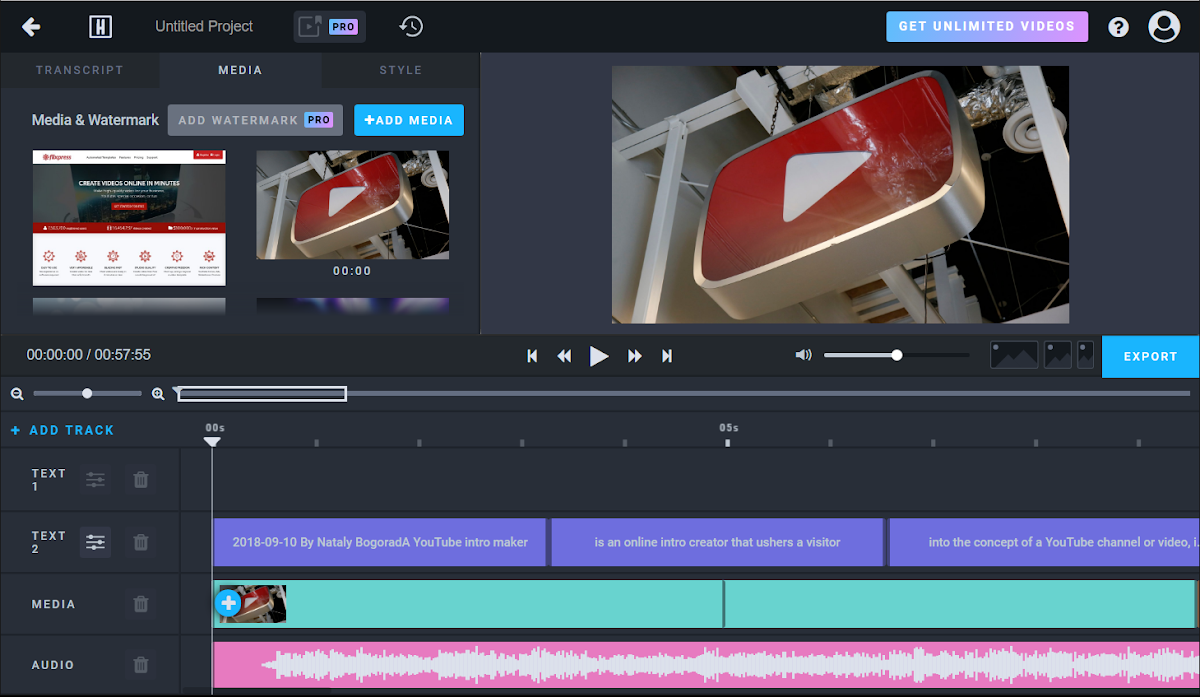This screenshot has width=1200, height=697.
Task: Click the speaker icon to mute audio
Action: click(804, 355)
